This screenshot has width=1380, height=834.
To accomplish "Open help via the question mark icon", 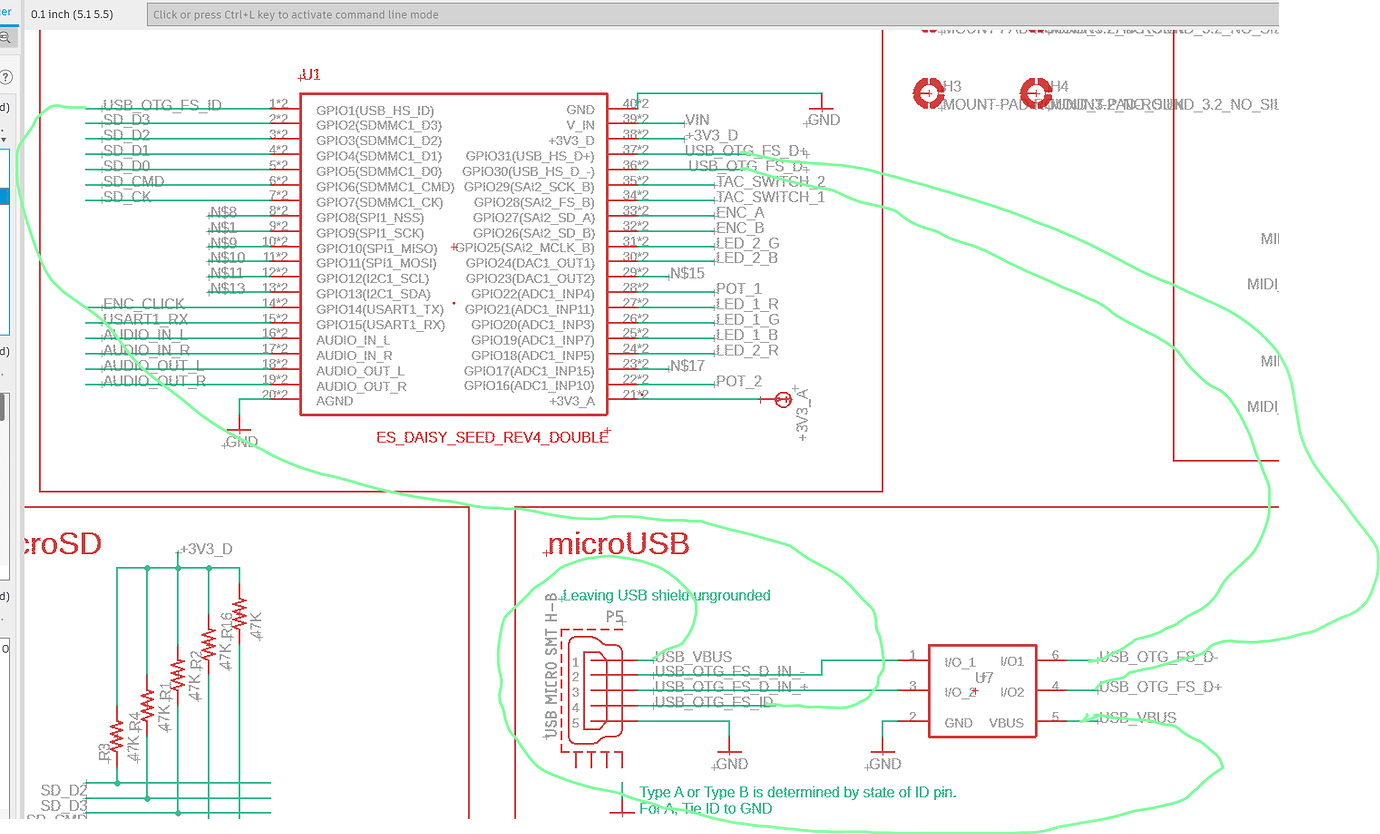I will [x=8, y=77].
